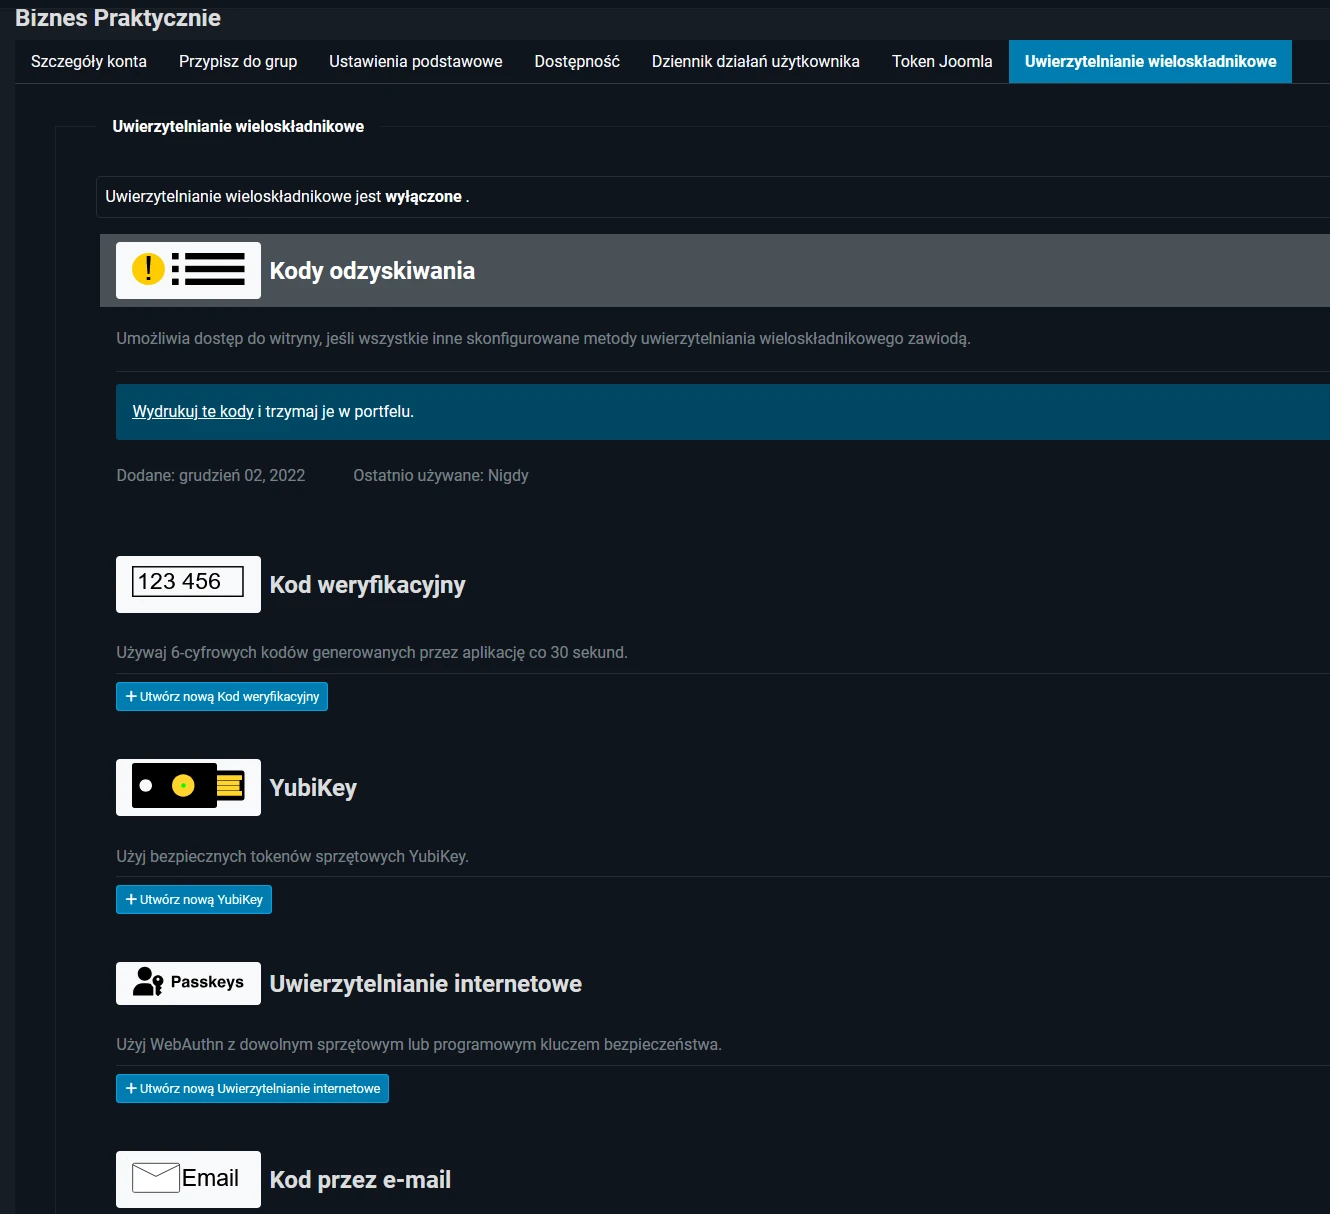Click the Kod przez e-mail heading
The height and width of the screenshot is (1214, 1330).
click(x=360, y=1180)
